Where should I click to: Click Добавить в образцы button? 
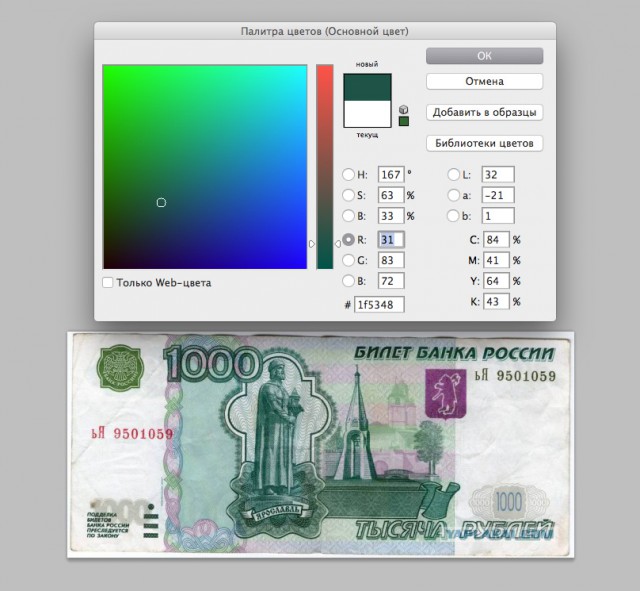point(484,112)
